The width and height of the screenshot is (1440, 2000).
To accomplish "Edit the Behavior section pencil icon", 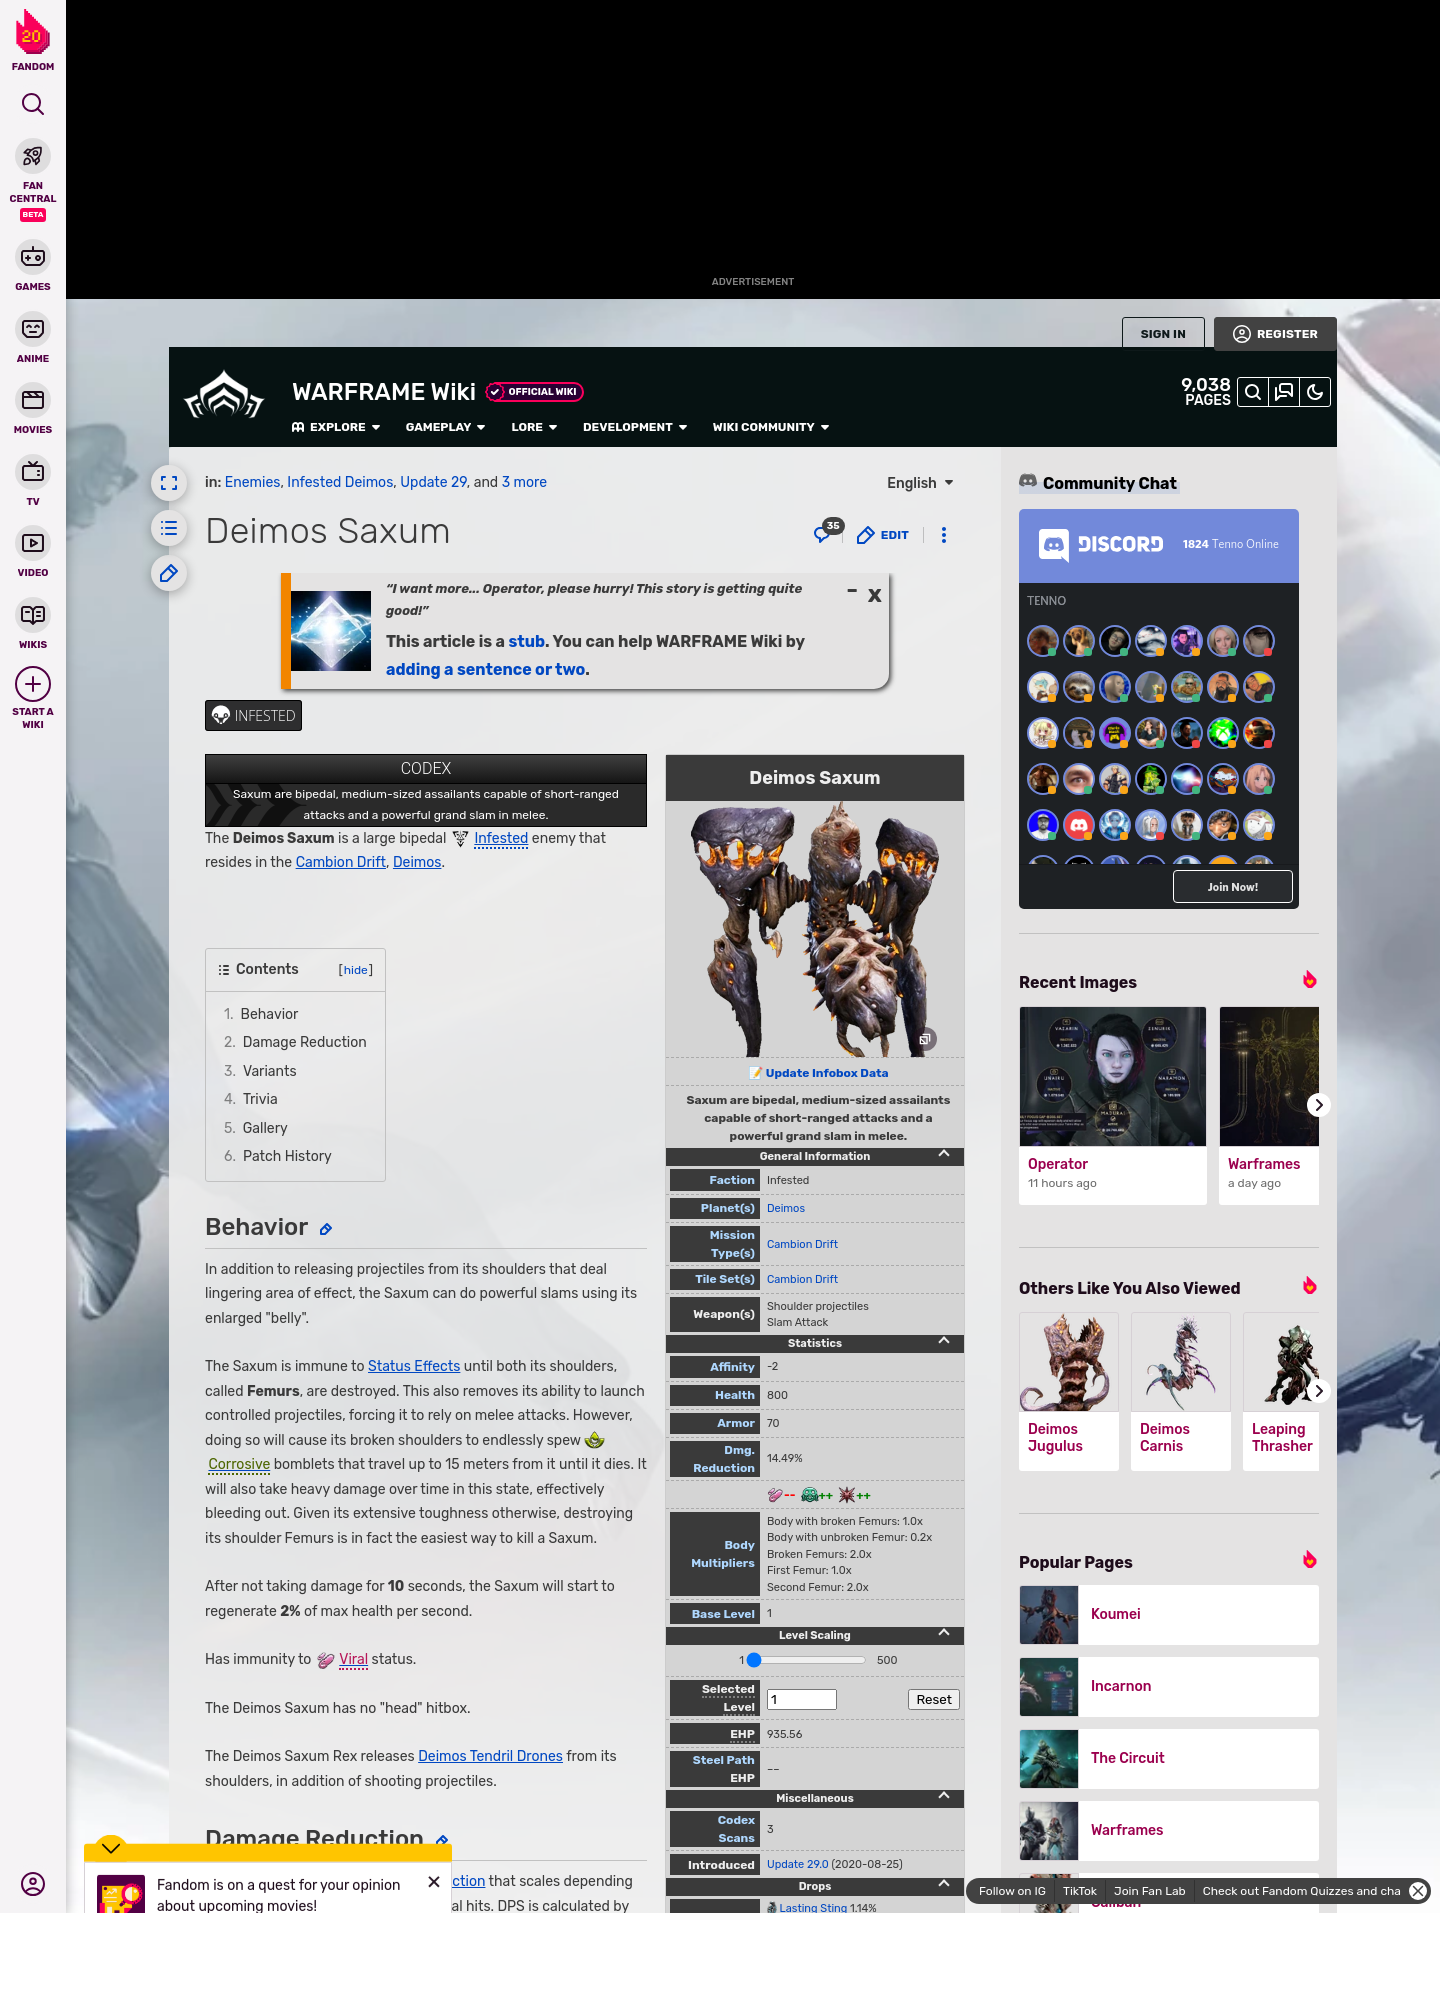I will click(x=326, y=1230).
